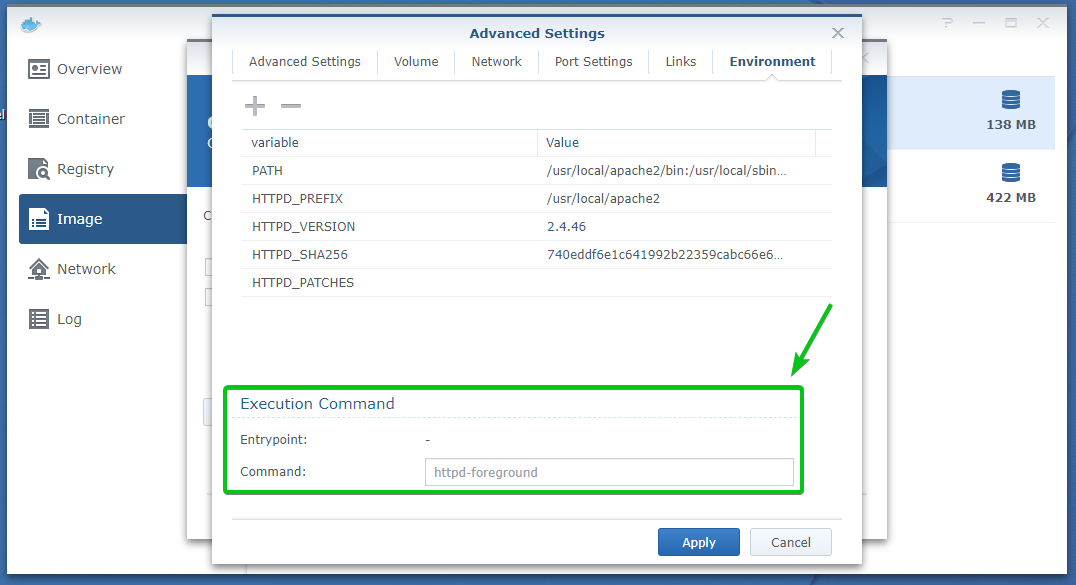
Task: Switch to the Volume tab
Action: click(416, 62)
